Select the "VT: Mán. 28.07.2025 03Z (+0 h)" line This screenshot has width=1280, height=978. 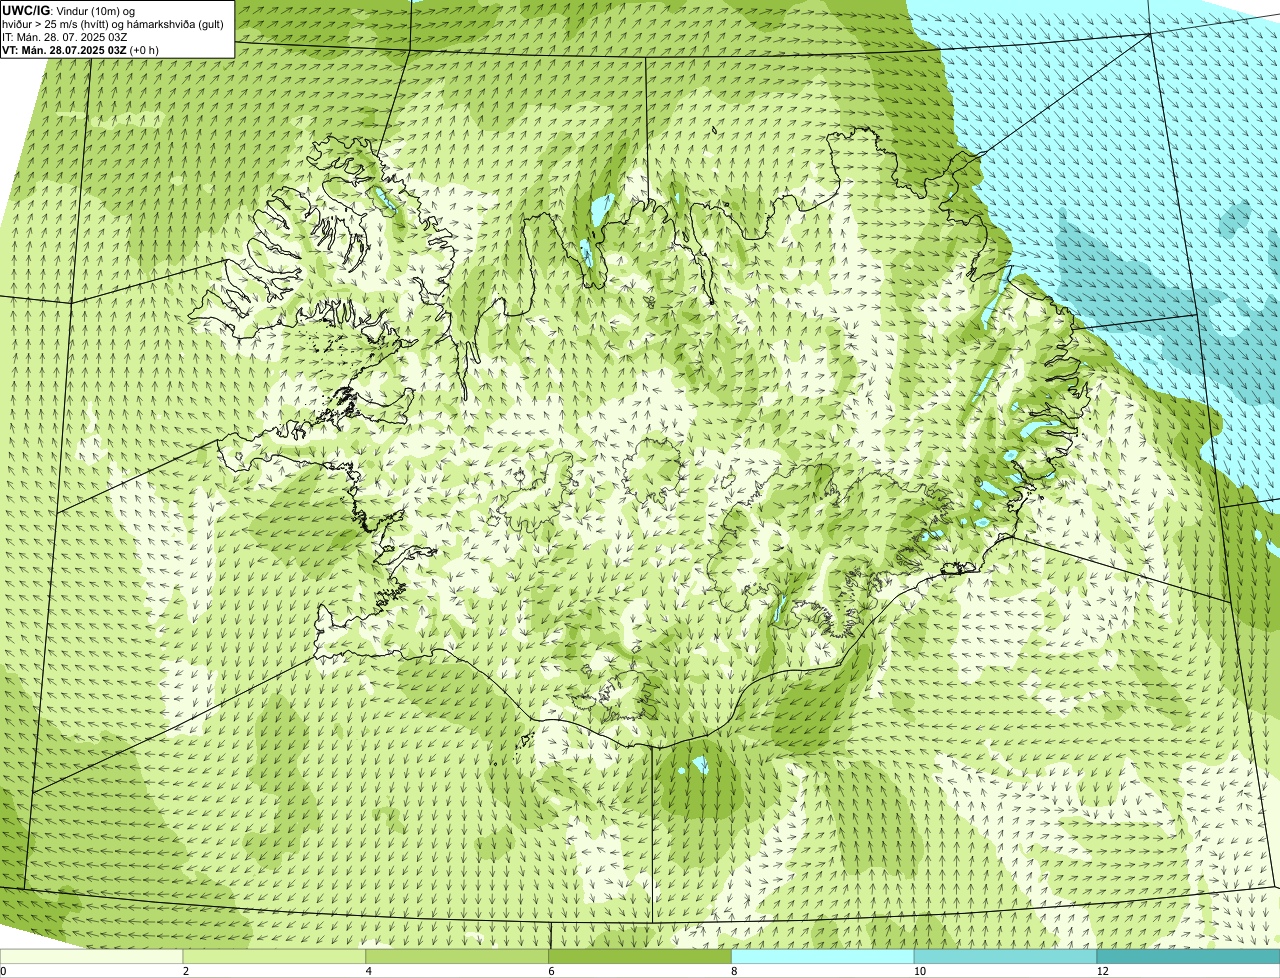click(81, 49)
